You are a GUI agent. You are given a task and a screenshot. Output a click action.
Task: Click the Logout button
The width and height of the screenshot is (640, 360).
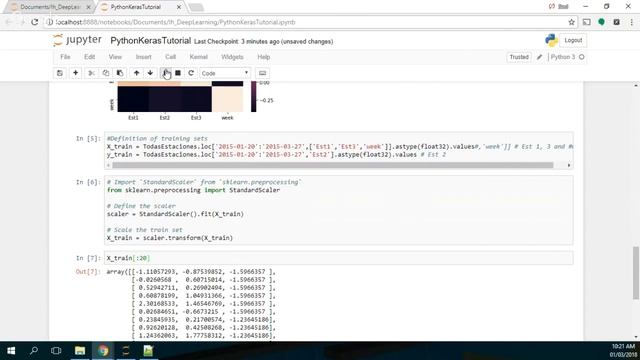[x=573, y=40]
